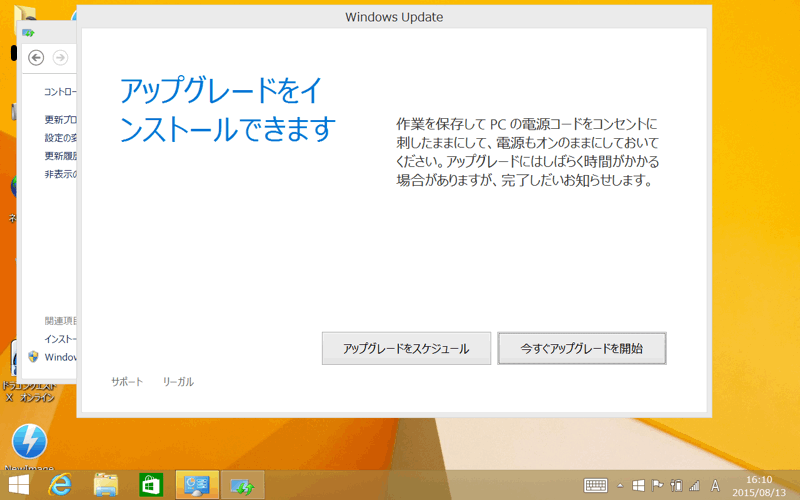Open Windows Store from taskbar
This screenshot has height=500, width=800.
(150, 485)
